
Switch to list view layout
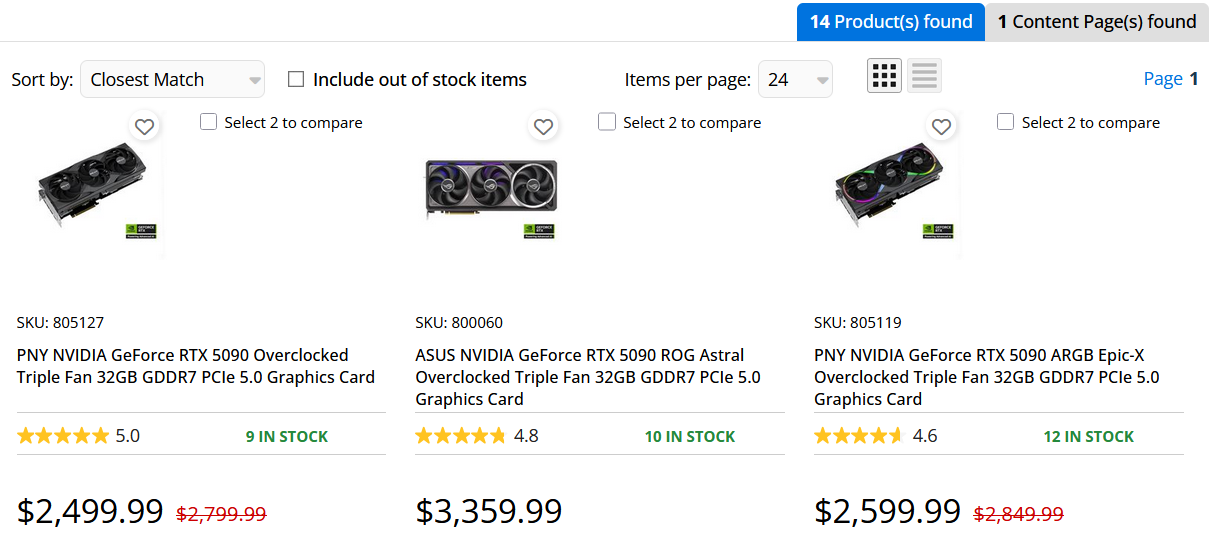[x=924, y=76]
